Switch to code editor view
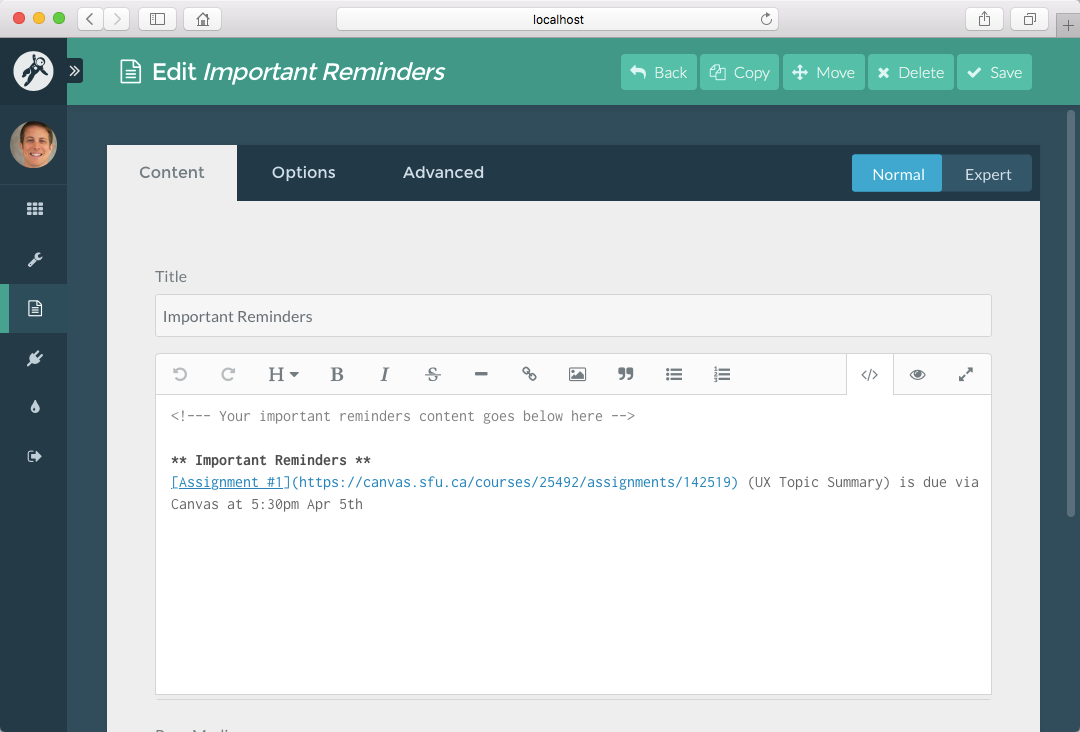 pos(869,375)
